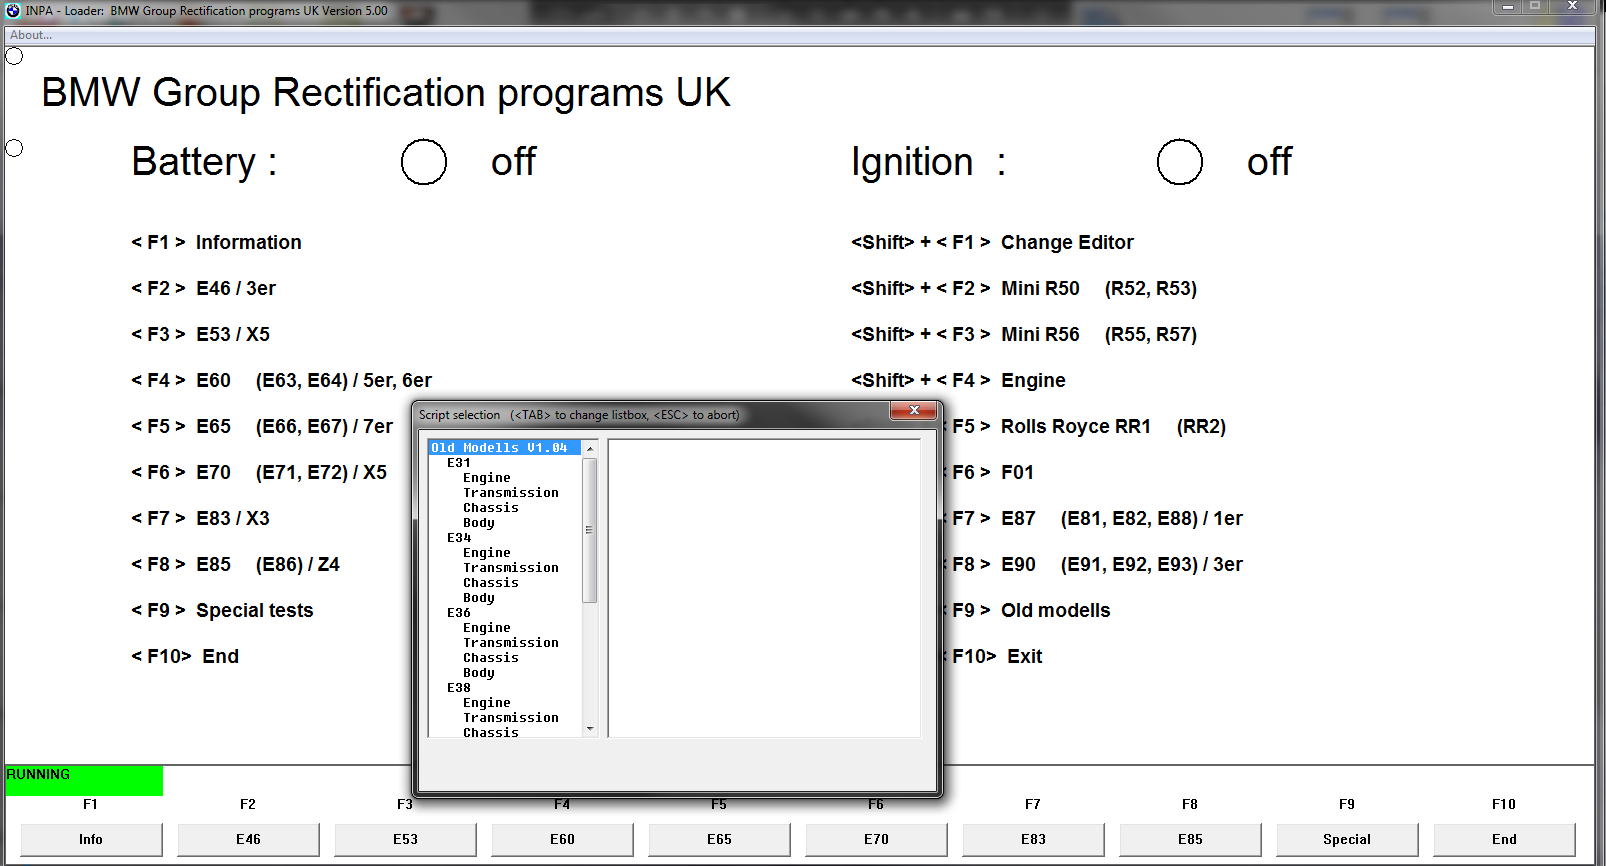This screenshot has height=866, width=1606.
Task: Open the About... menu
Action: 31,35
